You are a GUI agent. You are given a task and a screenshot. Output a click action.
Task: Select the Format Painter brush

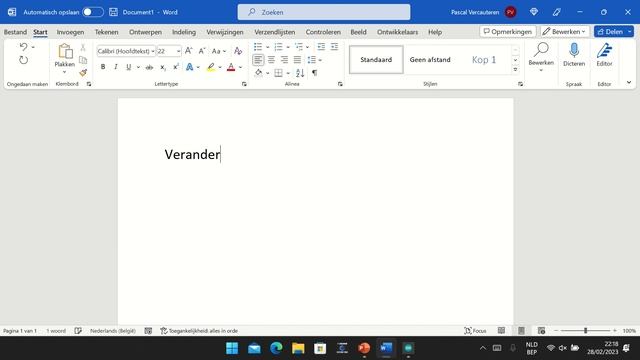coord(83,73)
